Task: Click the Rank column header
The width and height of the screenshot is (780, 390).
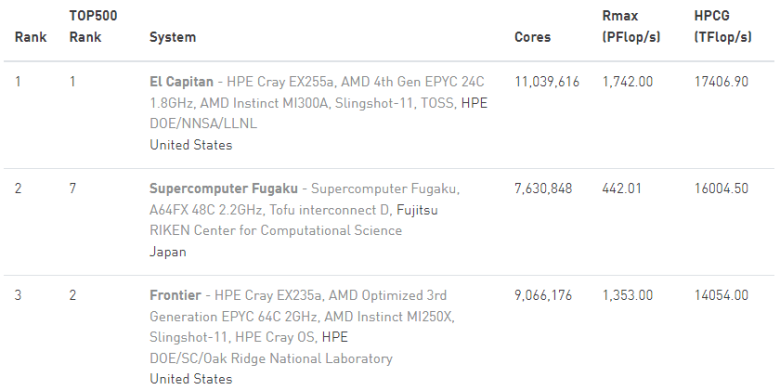Action: tap(31, 37)
